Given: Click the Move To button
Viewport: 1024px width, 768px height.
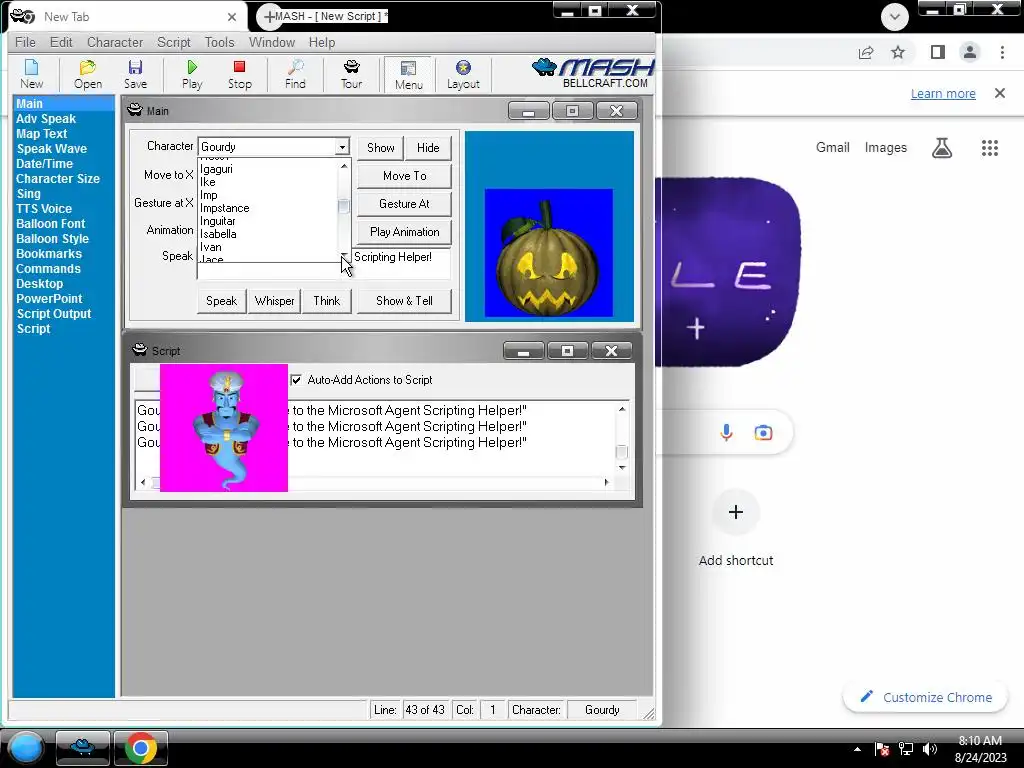Looking at the screenshot, I should tap(404, 176).
